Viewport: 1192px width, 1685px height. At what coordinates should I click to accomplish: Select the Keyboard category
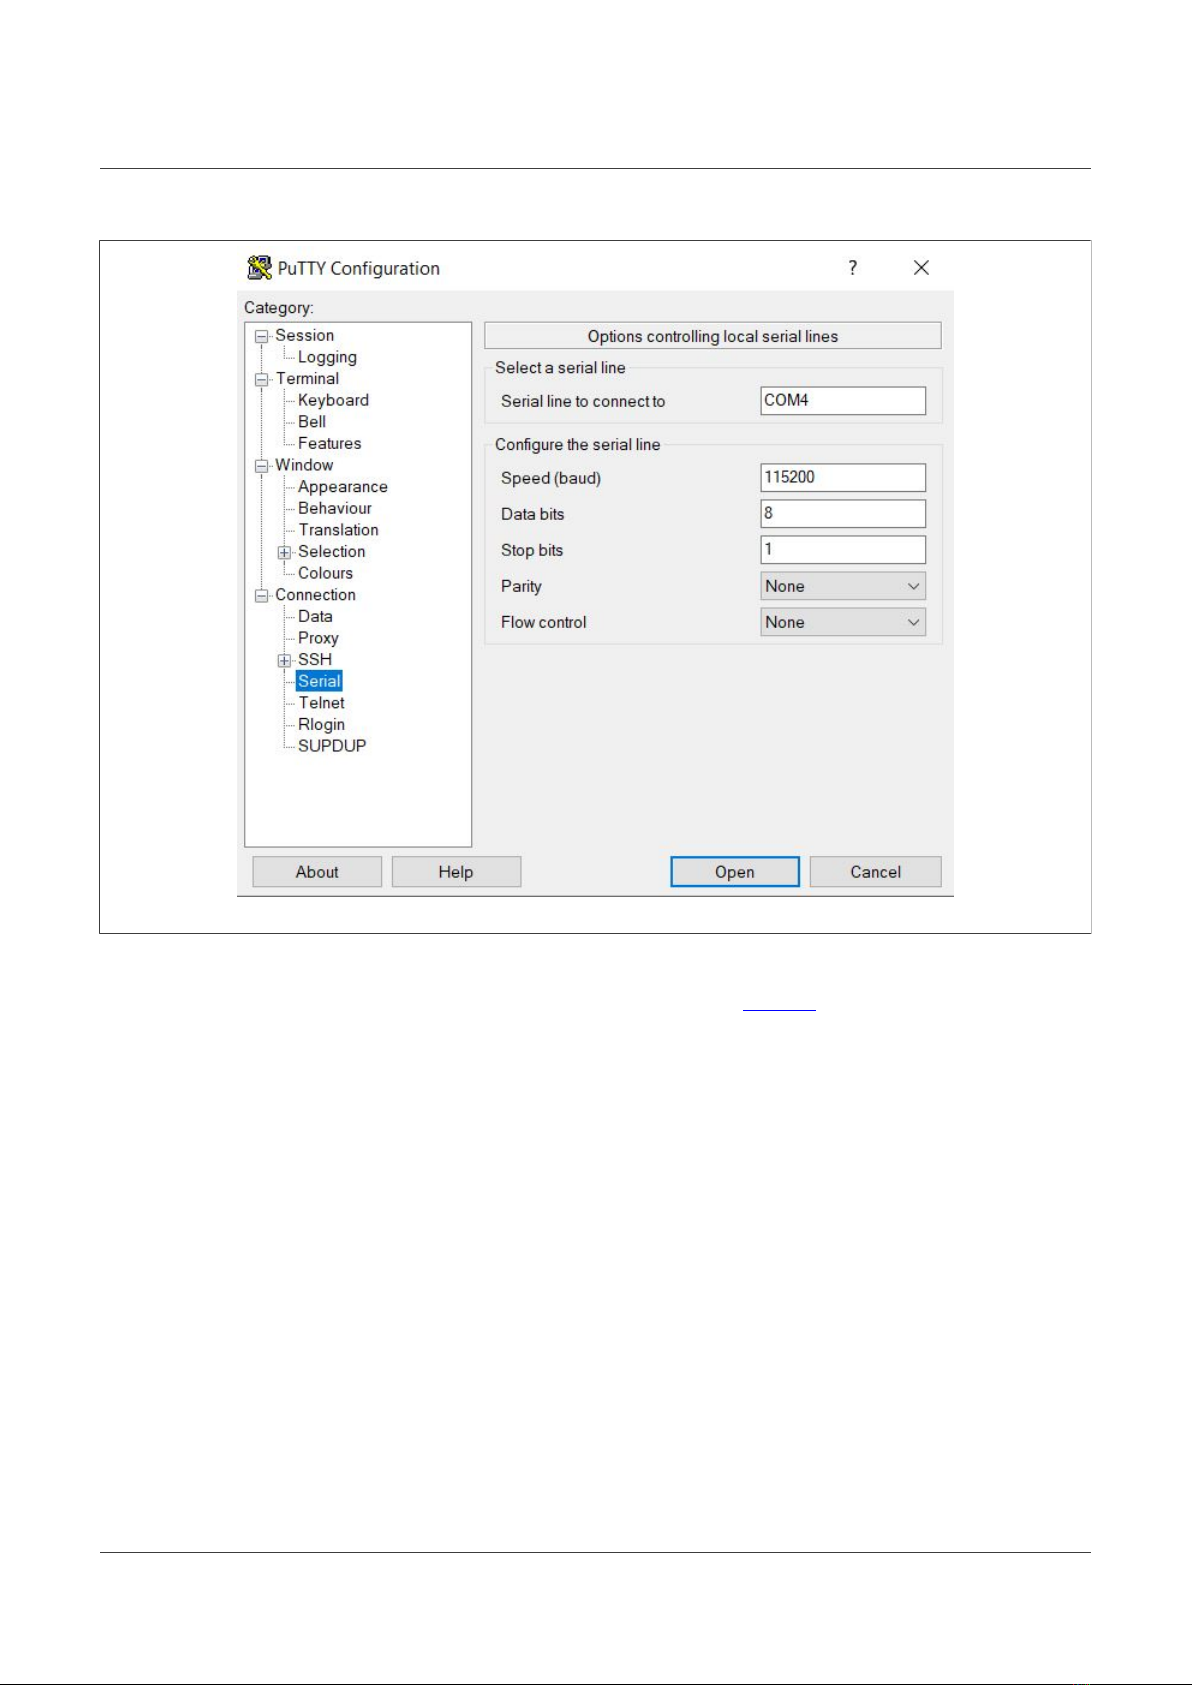[x=333, y=400]
